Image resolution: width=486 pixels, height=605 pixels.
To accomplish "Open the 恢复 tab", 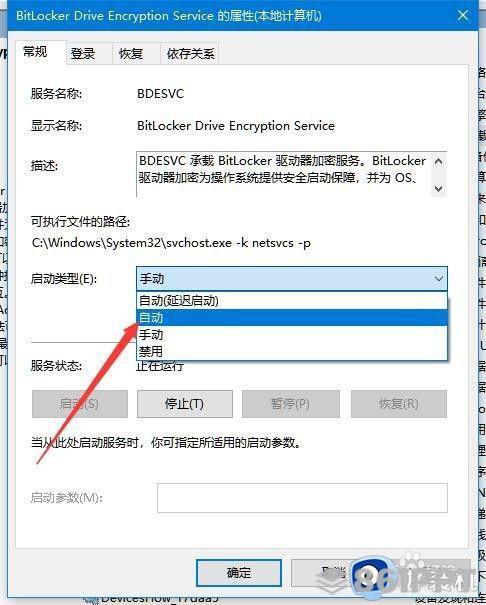I will [x=131, y=54].
